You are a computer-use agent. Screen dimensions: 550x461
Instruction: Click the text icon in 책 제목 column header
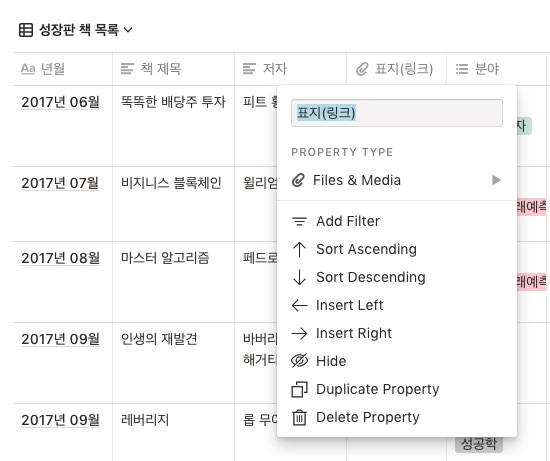127,69
